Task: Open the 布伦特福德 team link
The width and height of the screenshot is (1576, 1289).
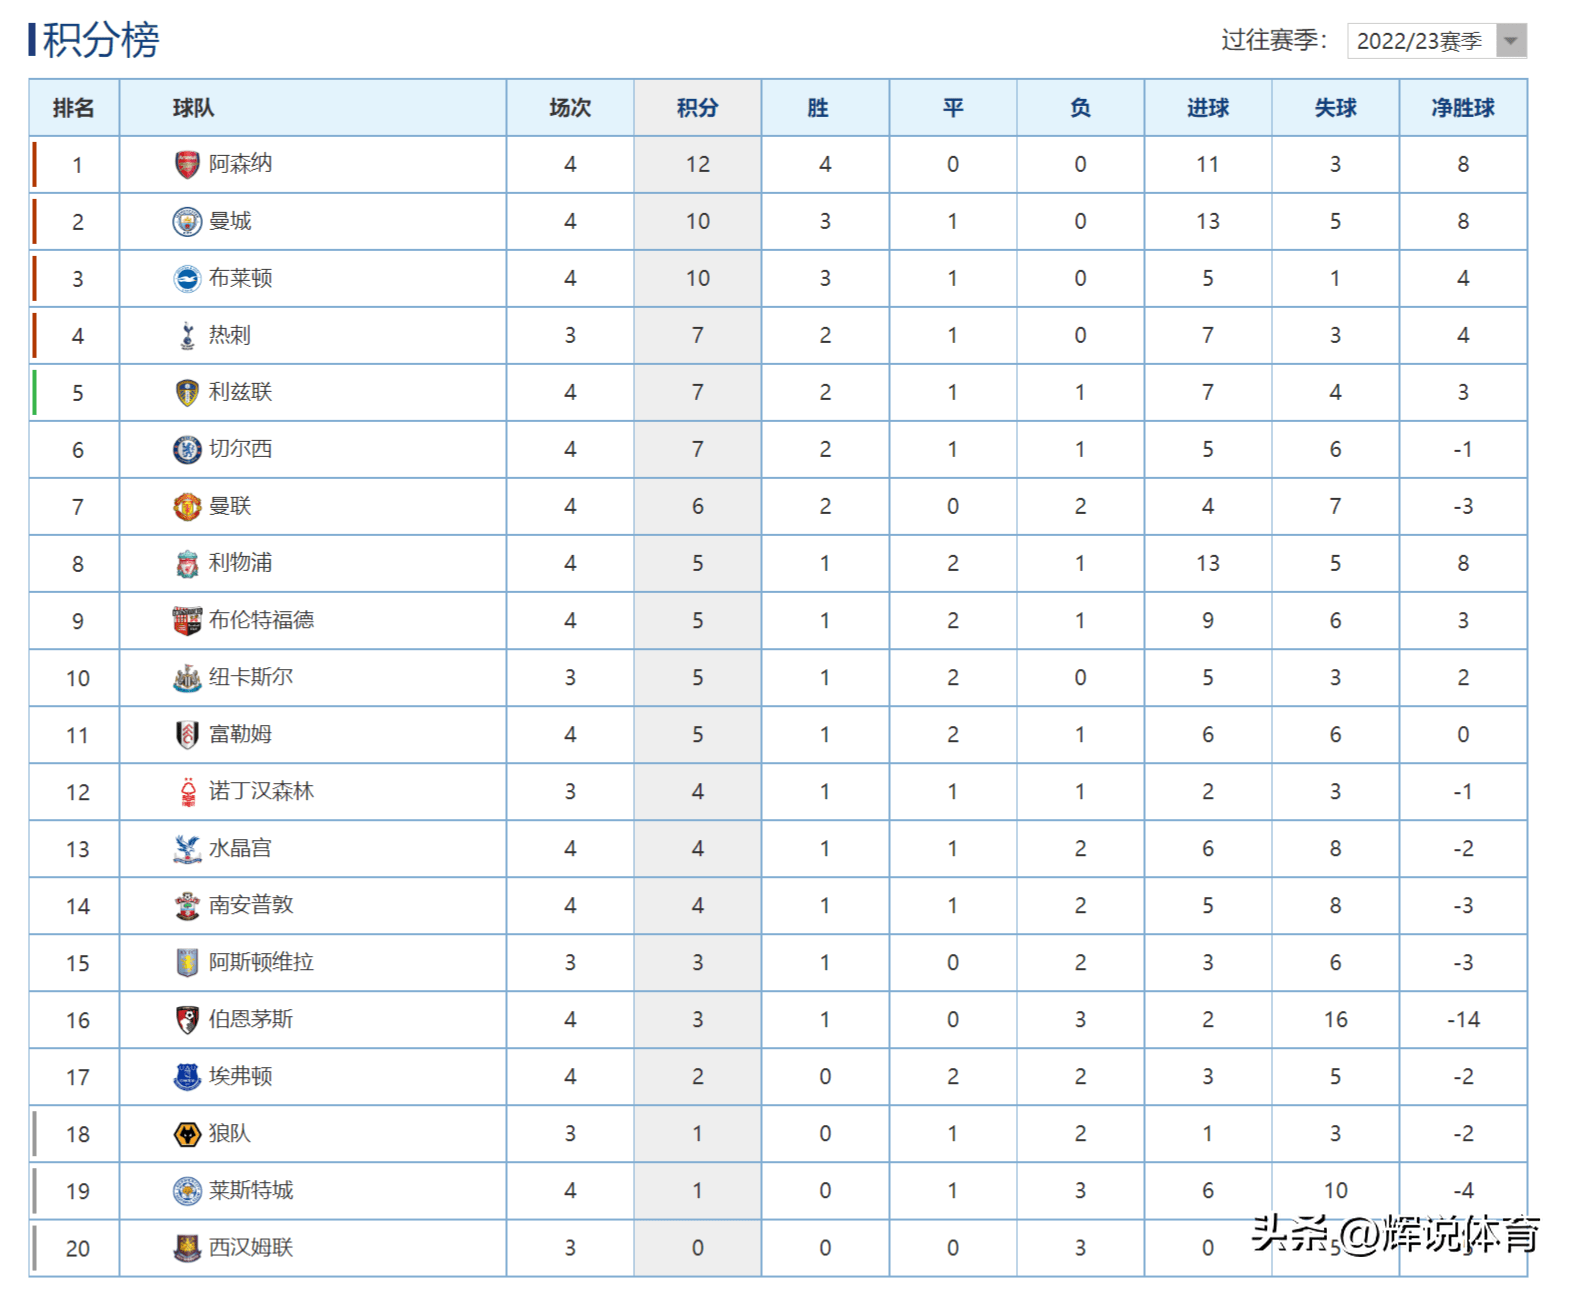Action: click(261, 620)
